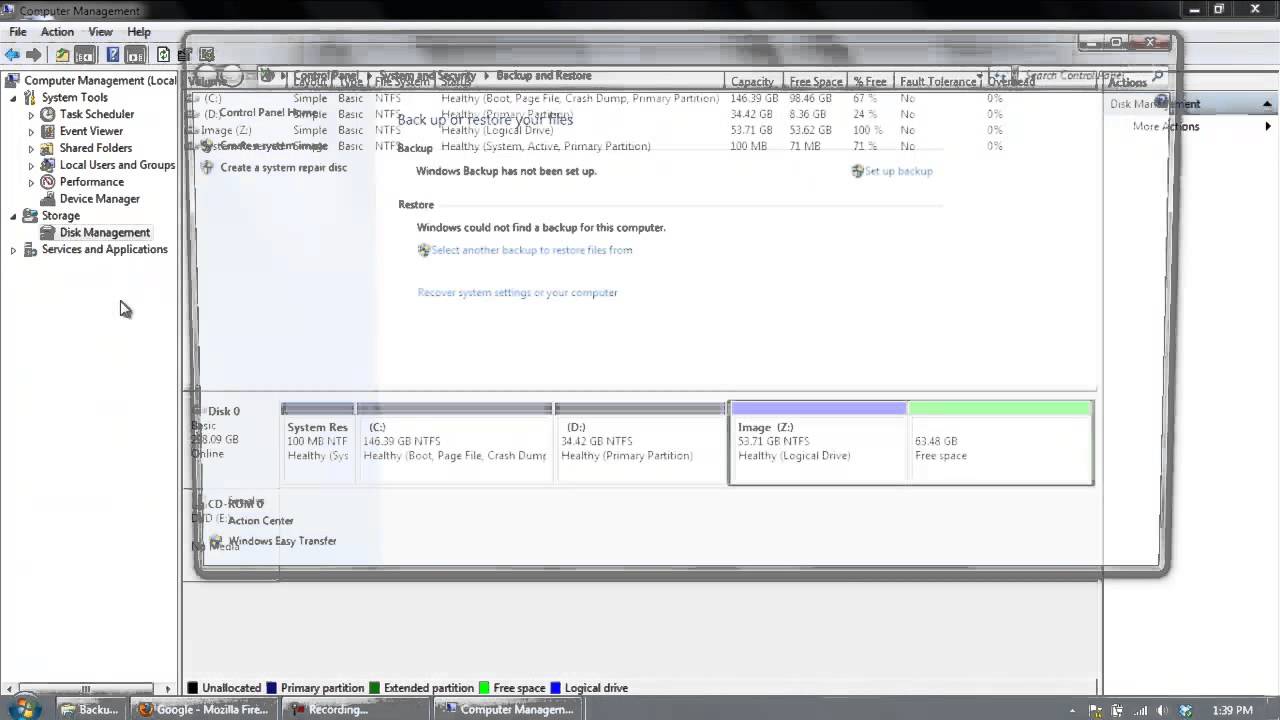This screenshot has width=1280, height=720.
Task: Select the (D:) 34.42 GB partition block
Action: (640, 442)
